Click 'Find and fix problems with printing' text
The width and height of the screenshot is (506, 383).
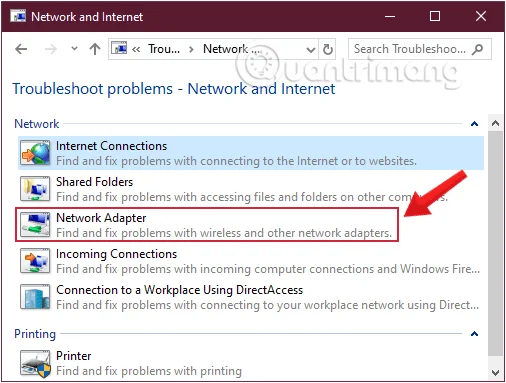click(149, 371)
